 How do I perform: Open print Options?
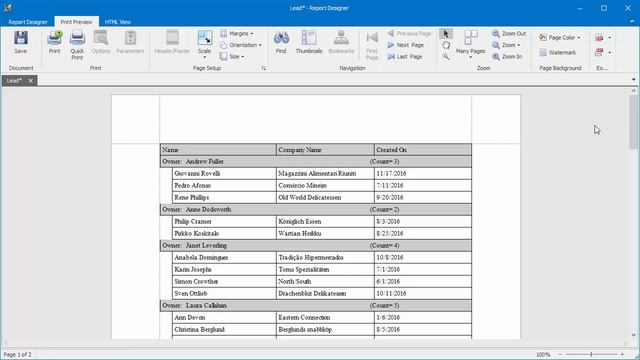(x=101, y=42)
